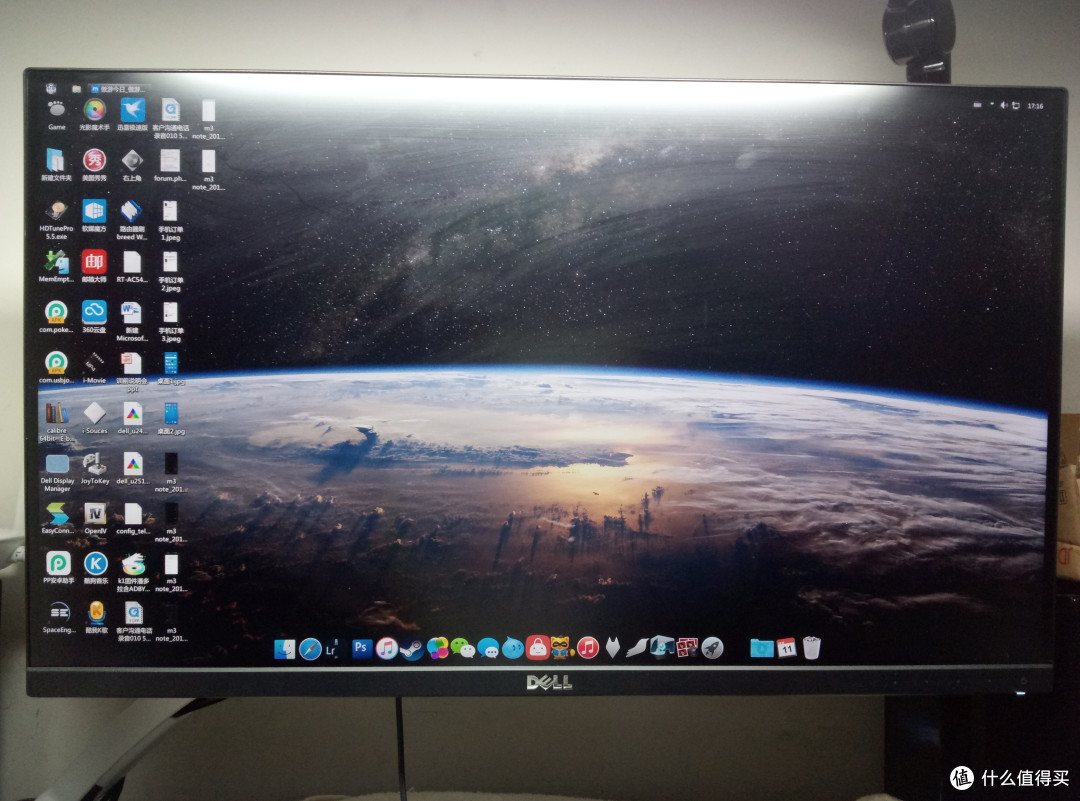Launch 迅雷极速版 from the desktop
The image size is (1080, 801).
tap(132, 115)
